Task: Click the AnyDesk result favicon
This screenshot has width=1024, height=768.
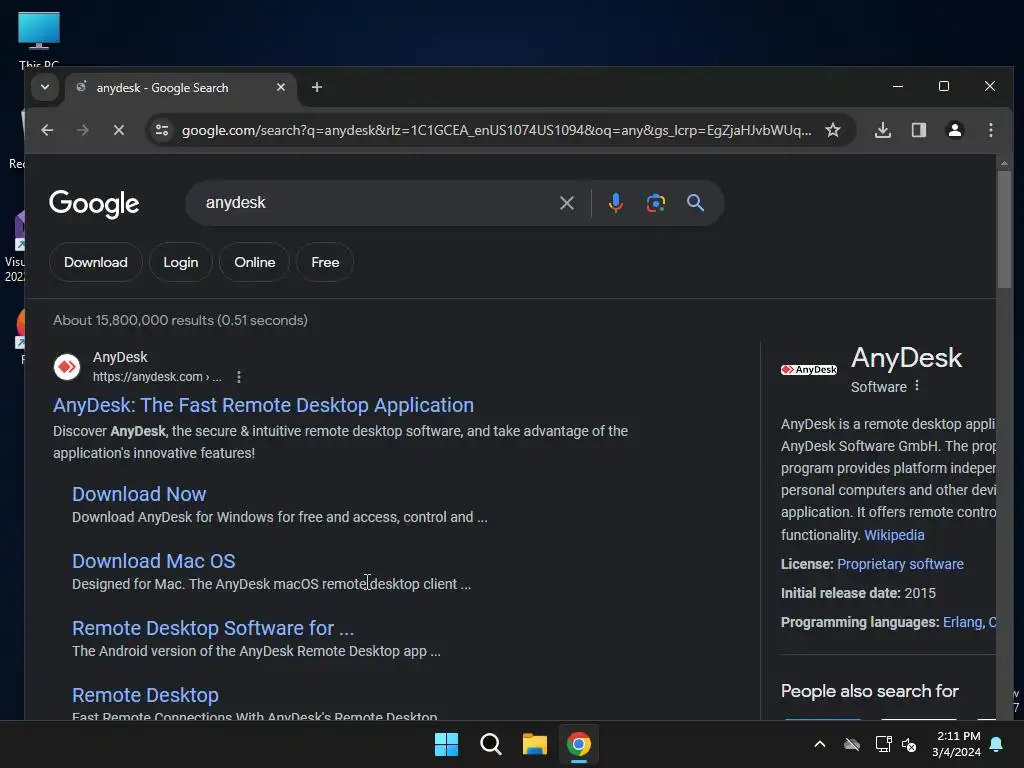Action: [x=67, y=367]
